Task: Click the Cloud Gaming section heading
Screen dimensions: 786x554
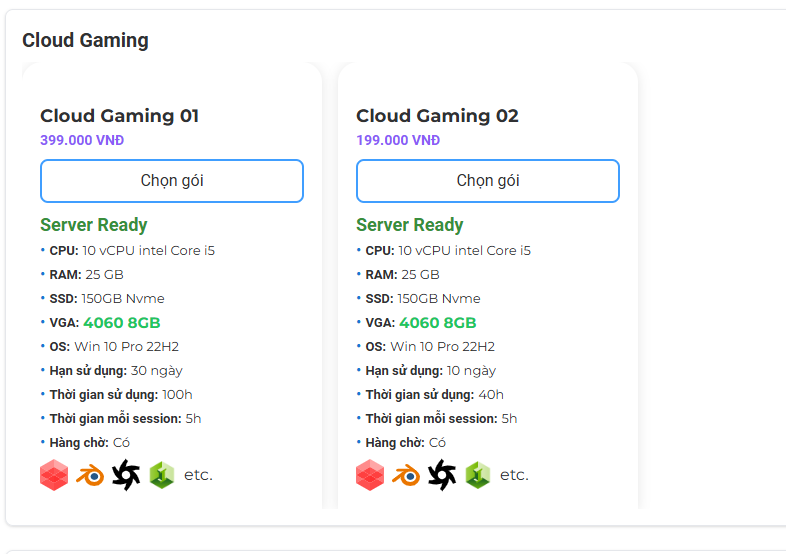Action: pyautogui.click(x=85, y=40)
